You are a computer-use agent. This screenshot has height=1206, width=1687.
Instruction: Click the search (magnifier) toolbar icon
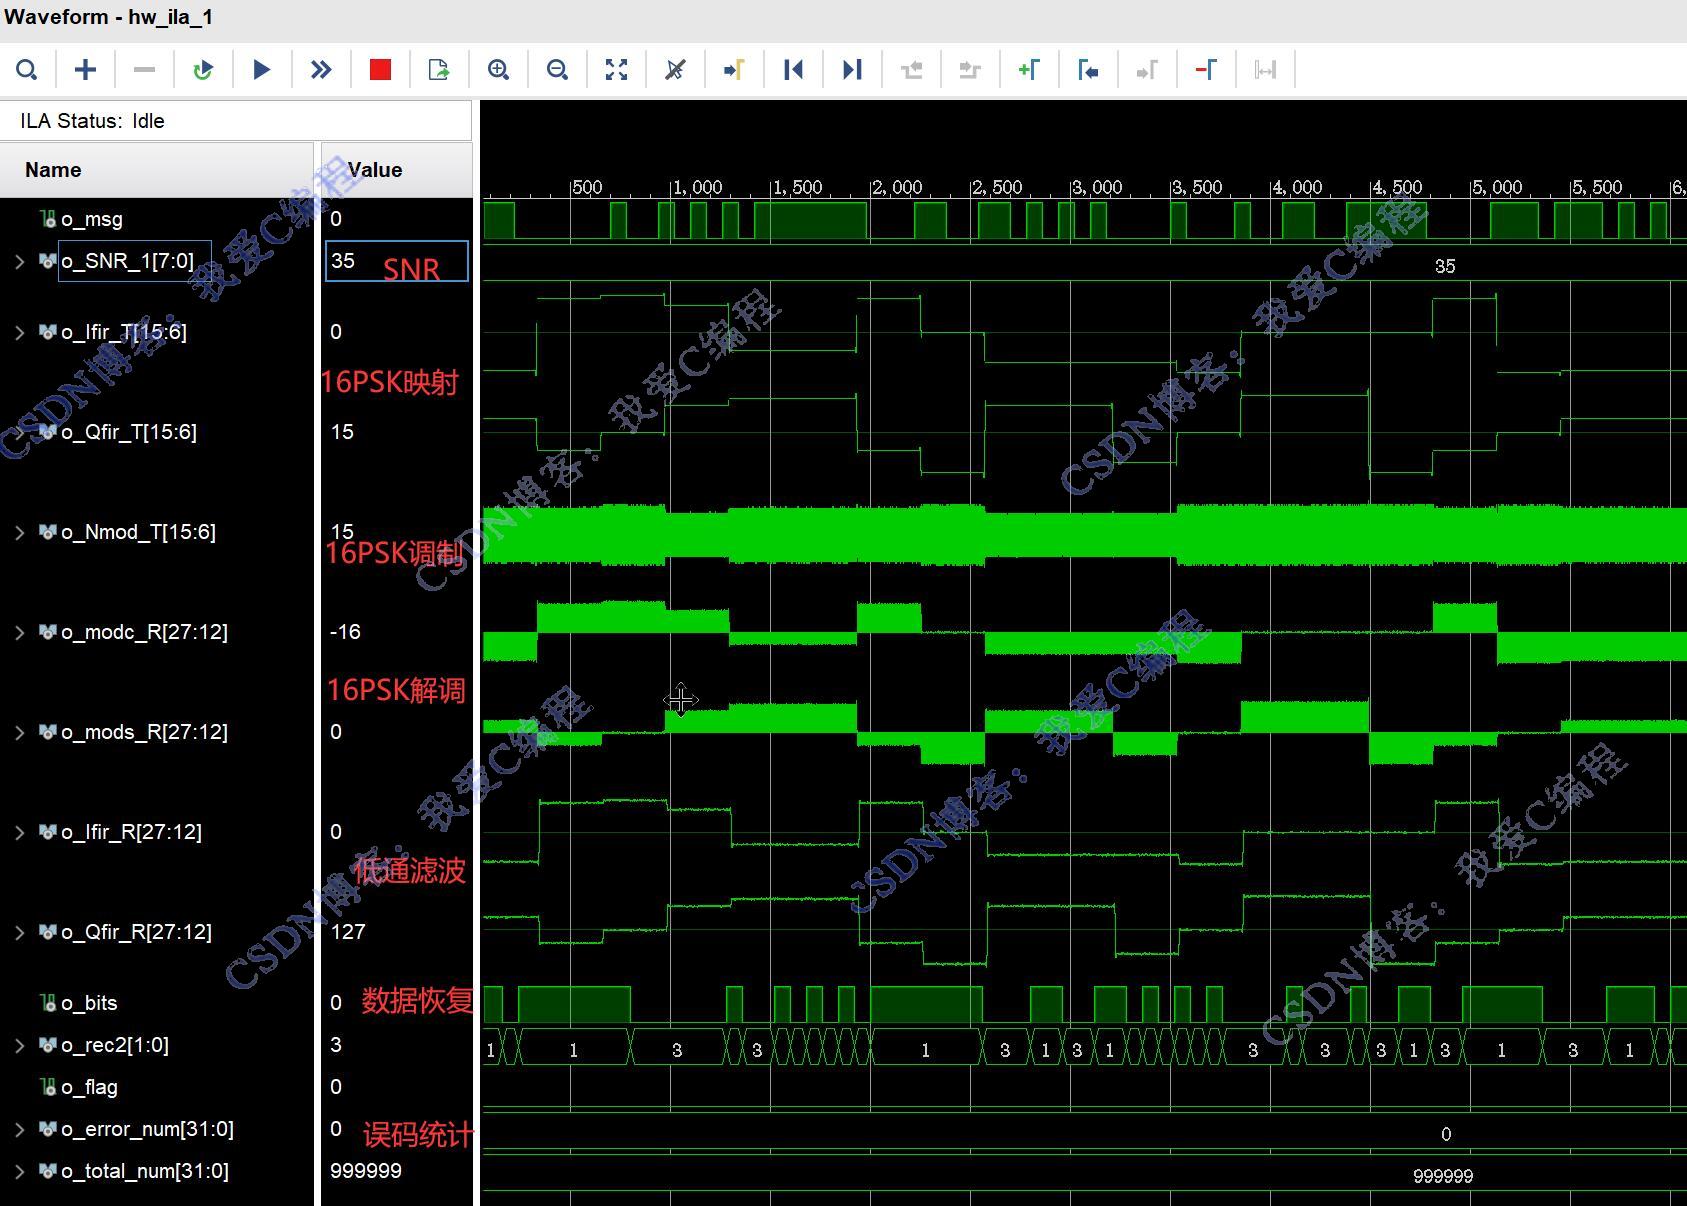coord(27,70)
